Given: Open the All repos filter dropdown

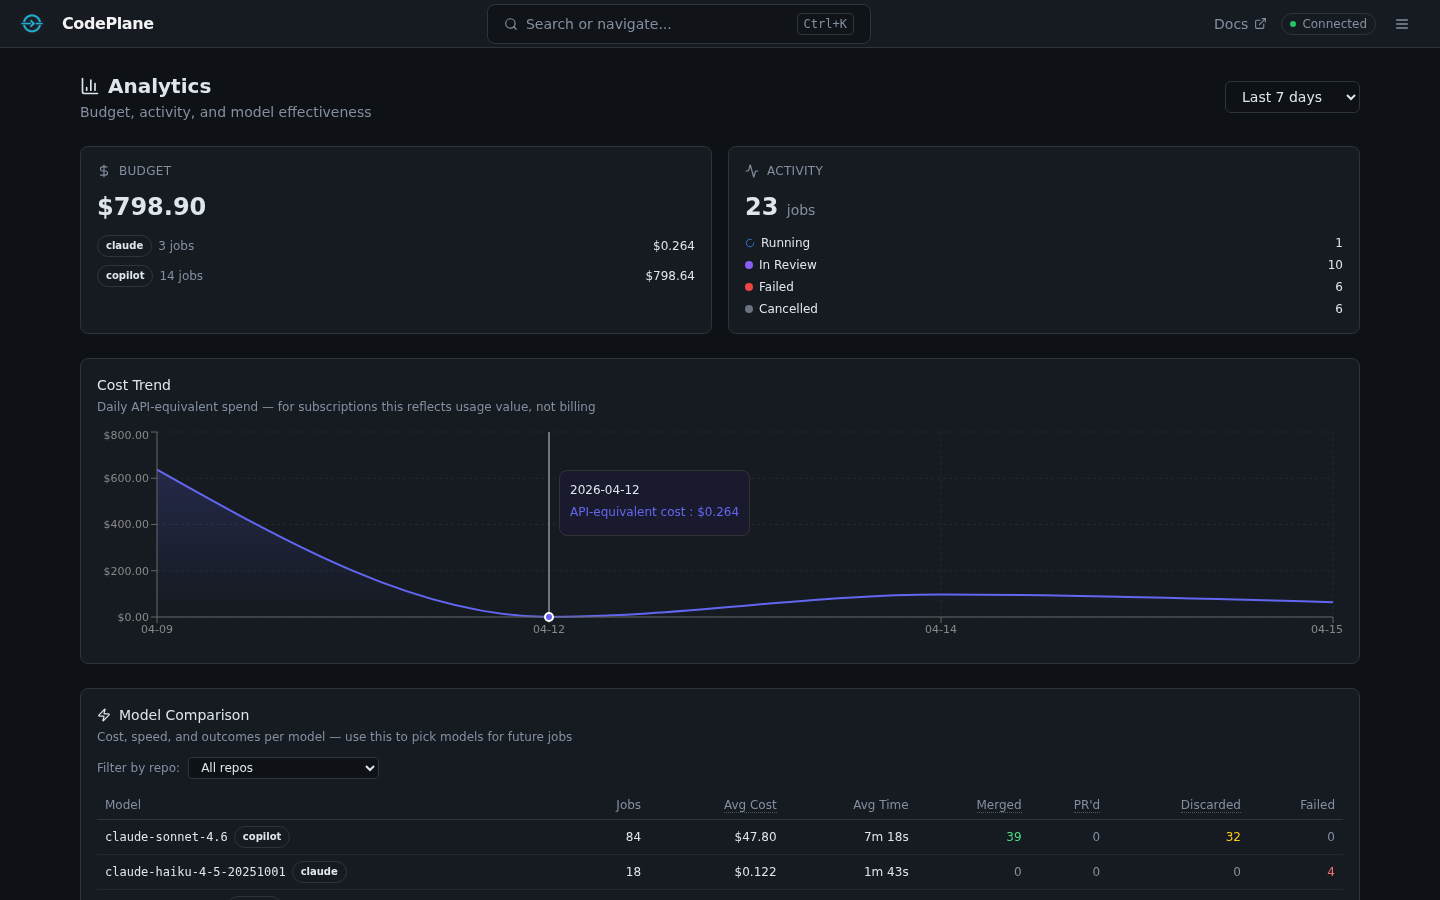Looking at the screenshot, I should click(x=283, y=767).
